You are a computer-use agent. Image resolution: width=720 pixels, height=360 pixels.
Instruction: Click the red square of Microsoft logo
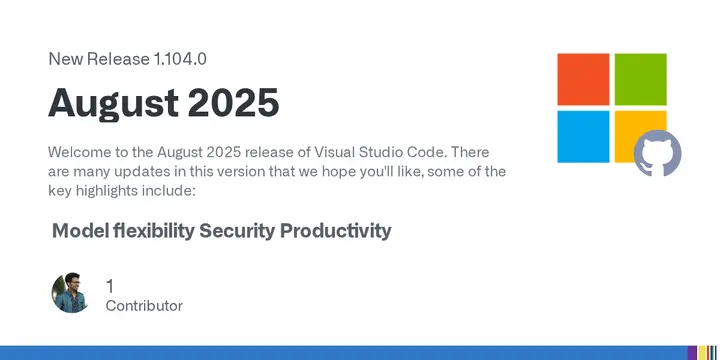point(583,79)
